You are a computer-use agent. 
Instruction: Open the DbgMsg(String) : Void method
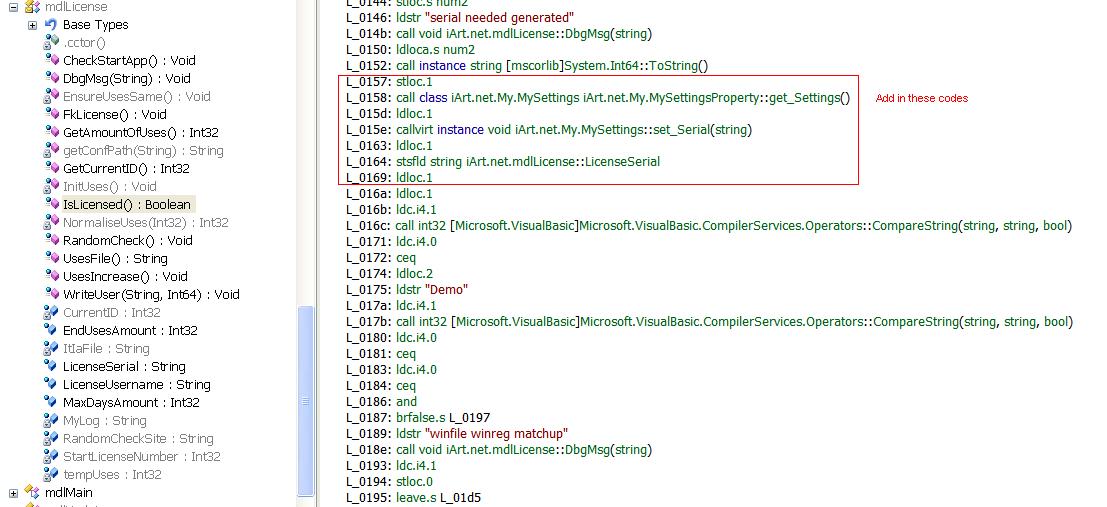(x=127, y=78)
